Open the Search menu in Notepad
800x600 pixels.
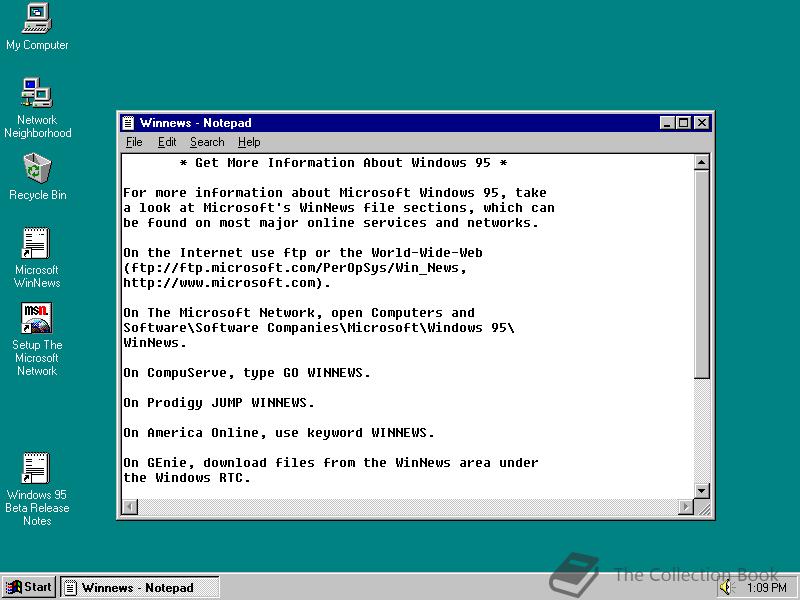coord(207,142)
